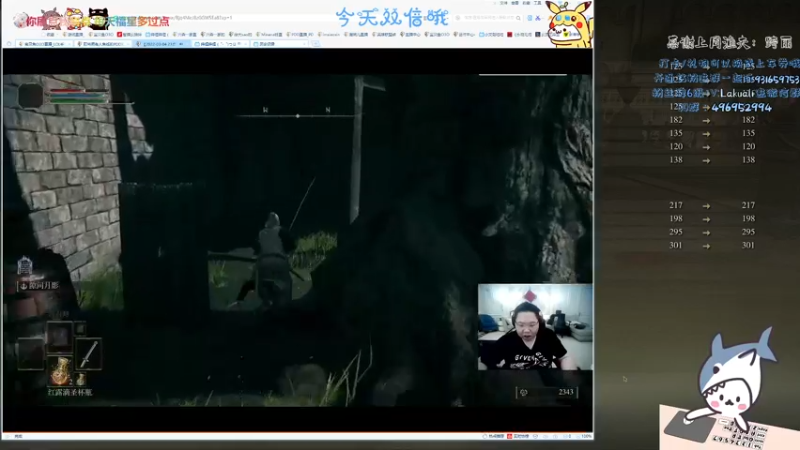Click the 陨河月影 status text
800x450 pixels.
coord(43,286)
